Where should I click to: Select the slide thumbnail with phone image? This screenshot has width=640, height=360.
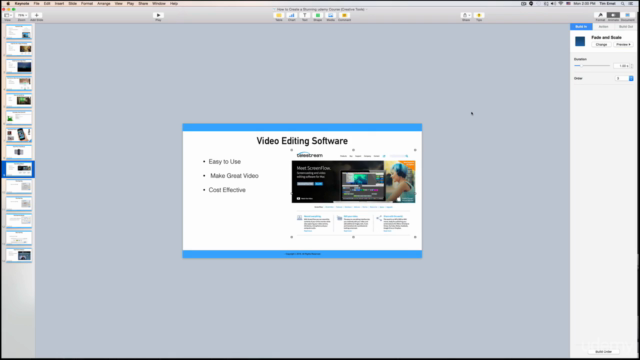pyautogui.click(x=19, y=135)
